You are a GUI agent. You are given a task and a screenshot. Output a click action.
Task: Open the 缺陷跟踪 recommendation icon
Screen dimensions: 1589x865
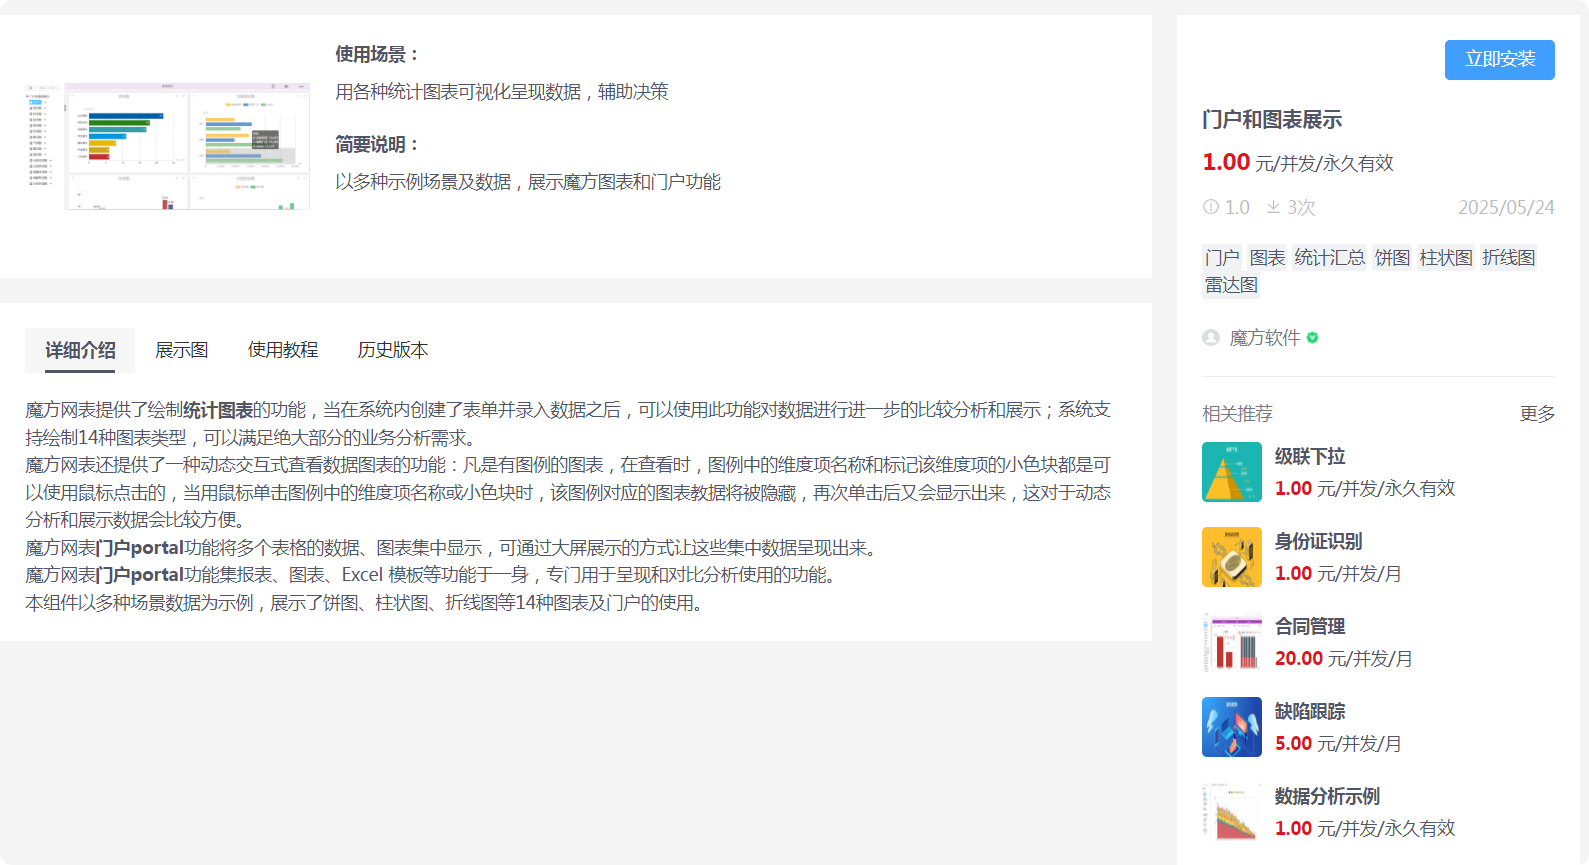[1232, 727]
